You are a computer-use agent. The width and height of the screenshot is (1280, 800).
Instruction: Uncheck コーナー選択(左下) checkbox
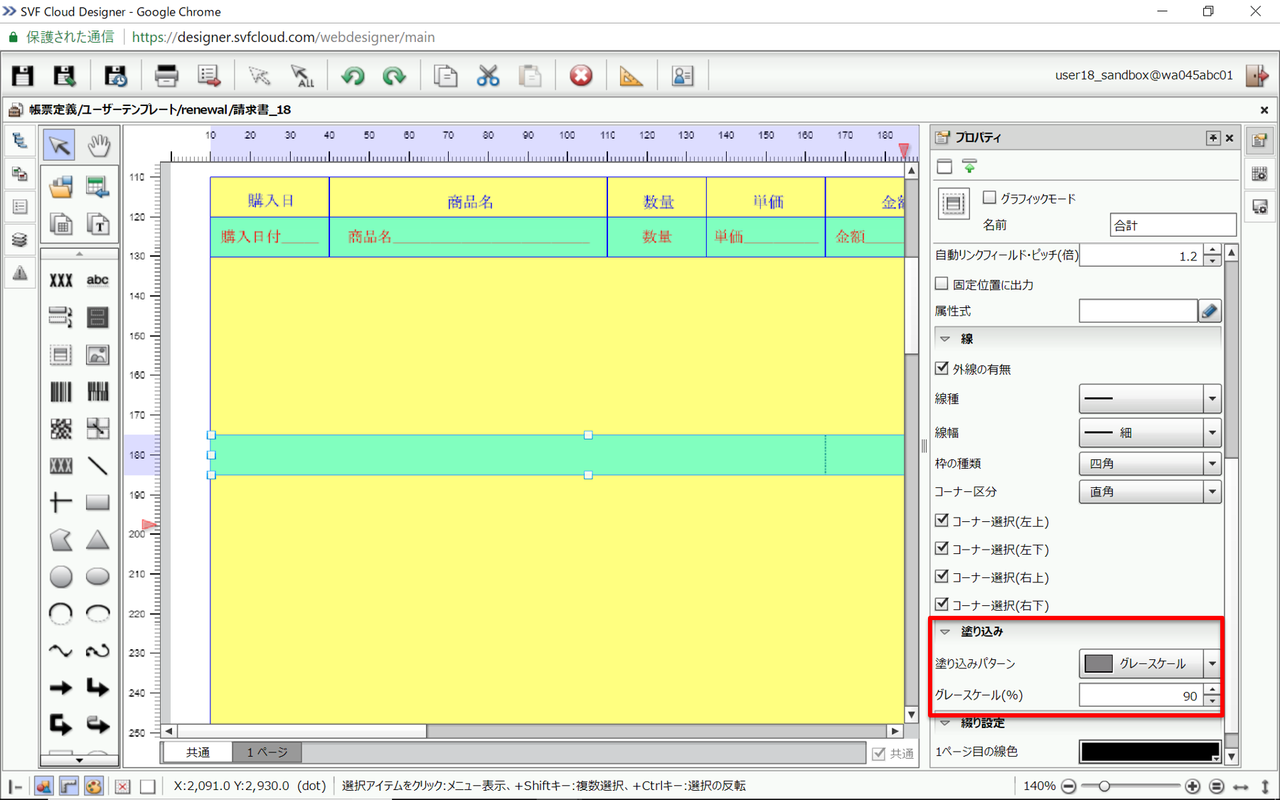coord(941,549)
